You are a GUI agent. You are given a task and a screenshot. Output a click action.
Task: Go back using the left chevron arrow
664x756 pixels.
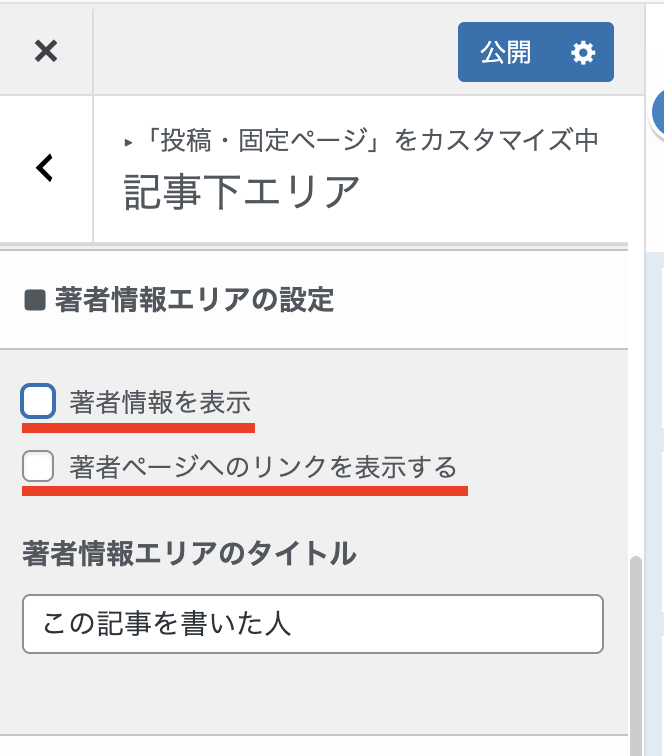tap(45, 168)
